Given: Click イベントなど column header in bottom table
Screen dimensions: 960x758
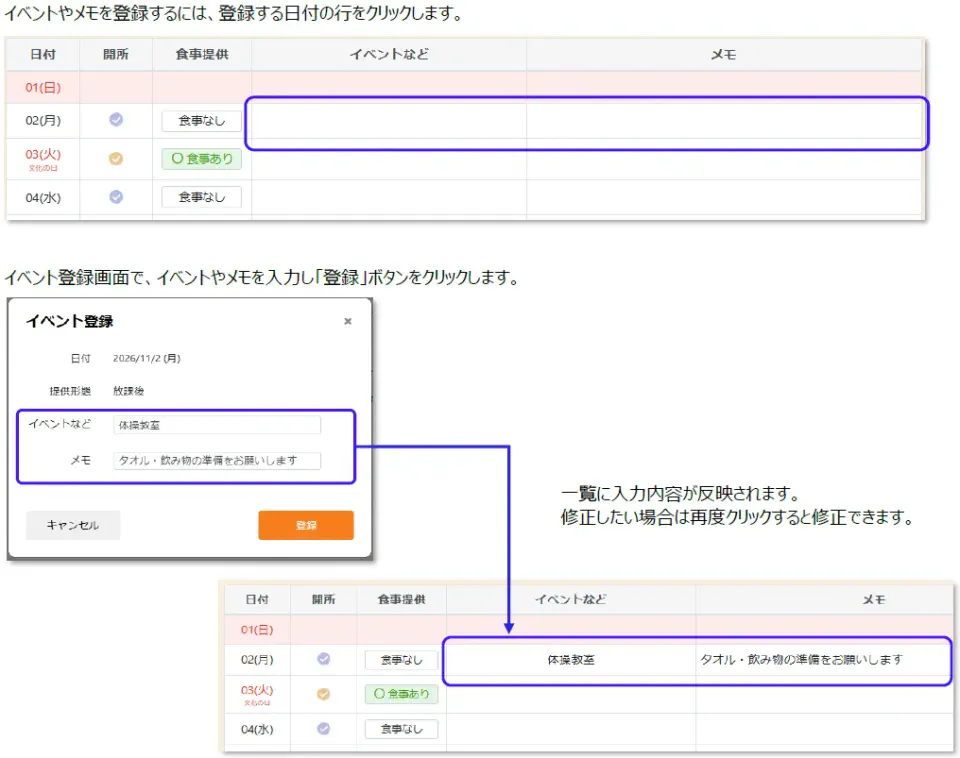Looking at the screenshot, I should click(571, 599).
